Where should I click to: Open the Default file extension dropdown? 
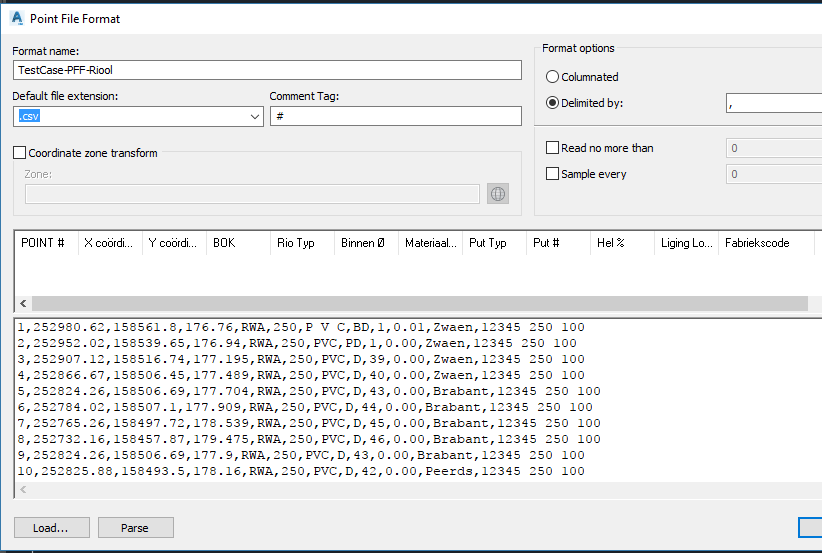coord(255,116)
